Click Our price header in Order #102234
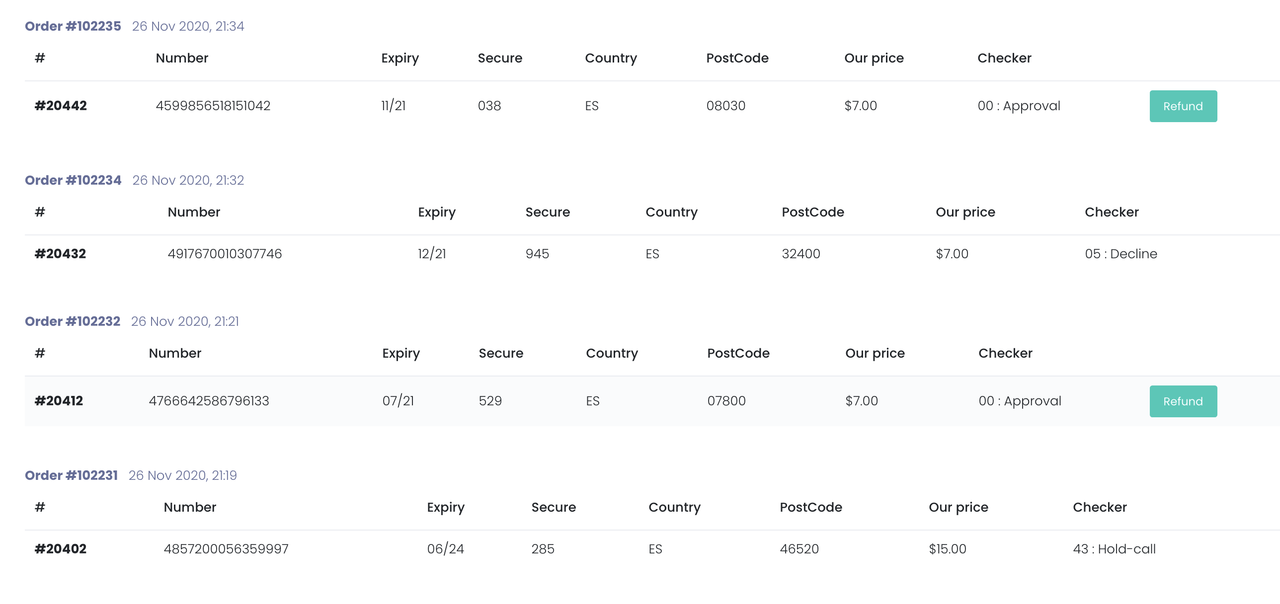The image size is (1280, 604). [x=965, y=212]
